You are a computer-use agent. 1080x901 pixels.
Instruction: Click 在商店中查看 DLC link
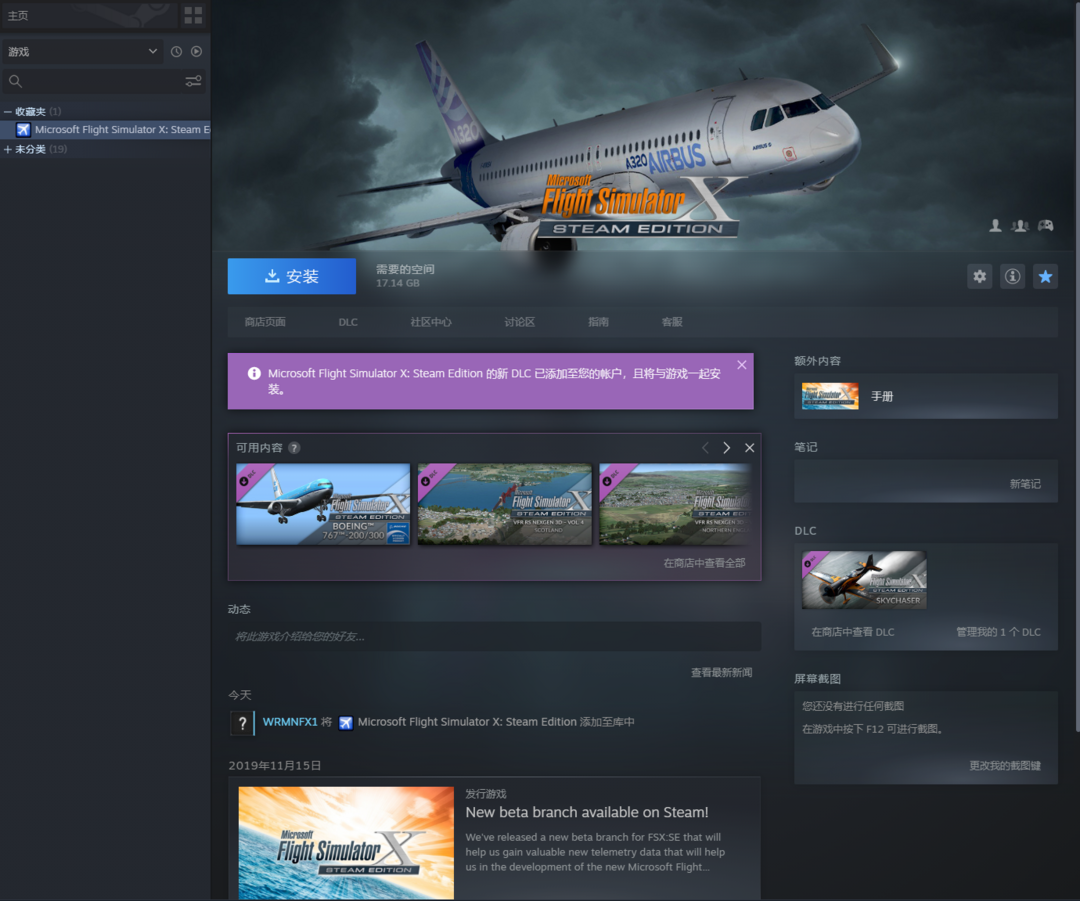click(x=853, y=632)
